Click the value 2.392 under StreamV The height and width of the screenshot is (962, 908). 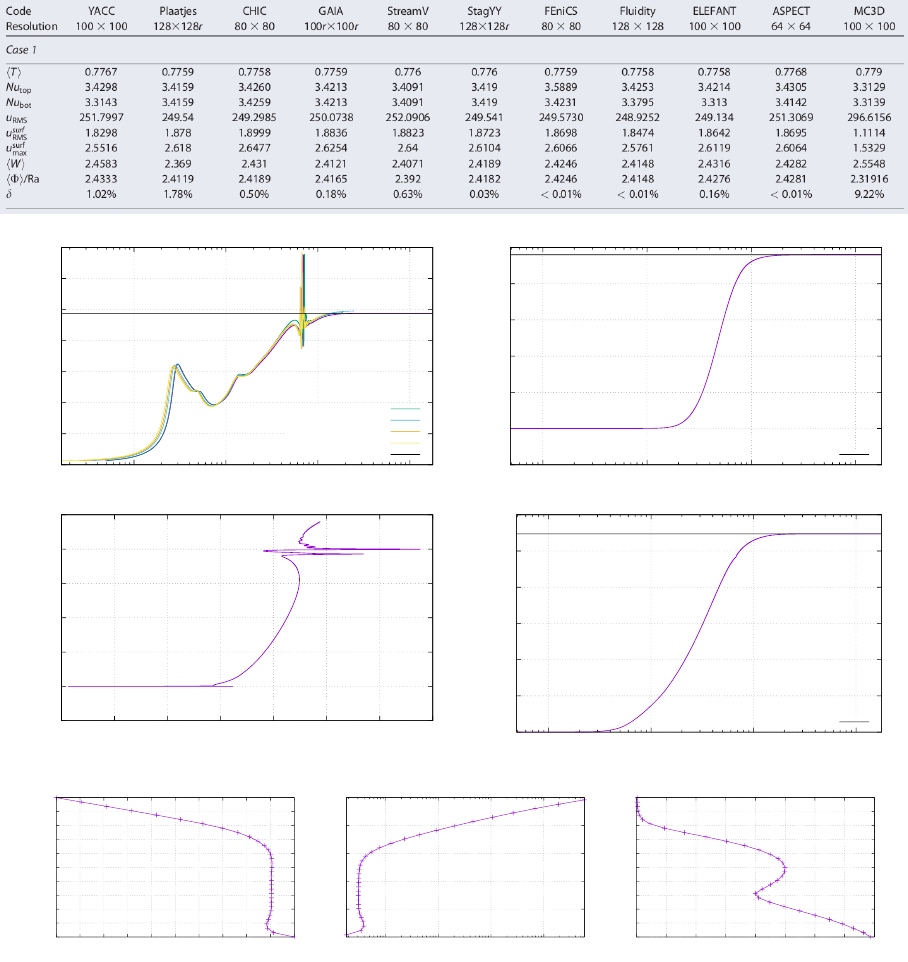point(407,179)
